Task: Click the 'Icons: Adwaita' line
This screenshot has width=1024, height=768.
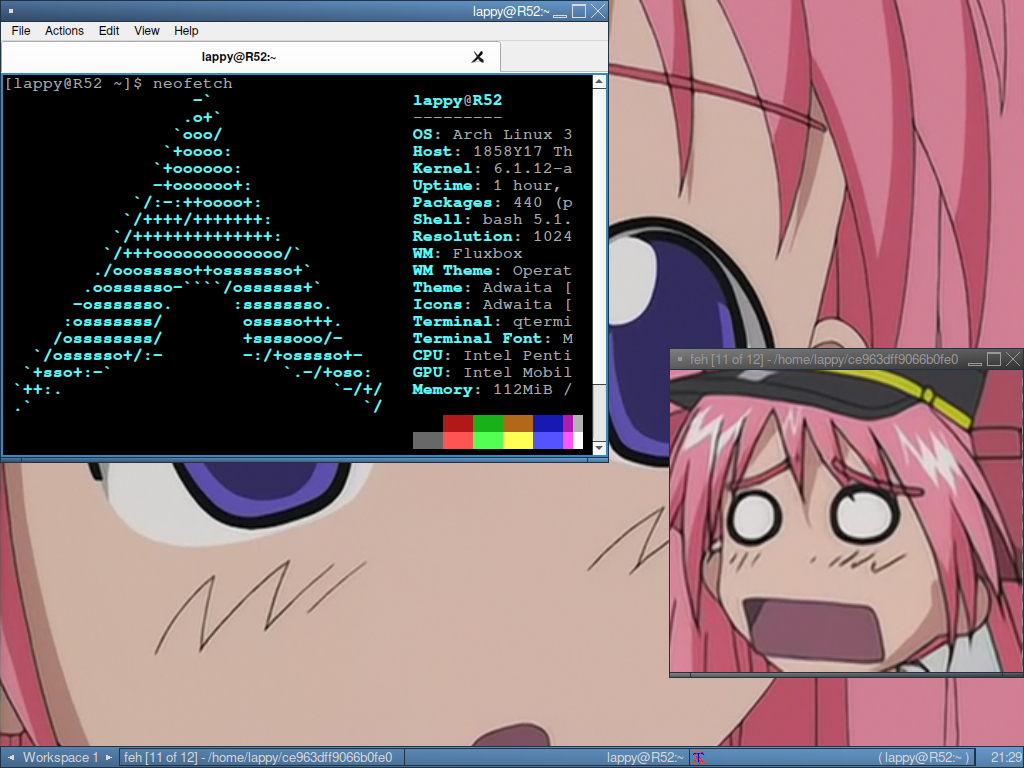Action: click(492, 304)
